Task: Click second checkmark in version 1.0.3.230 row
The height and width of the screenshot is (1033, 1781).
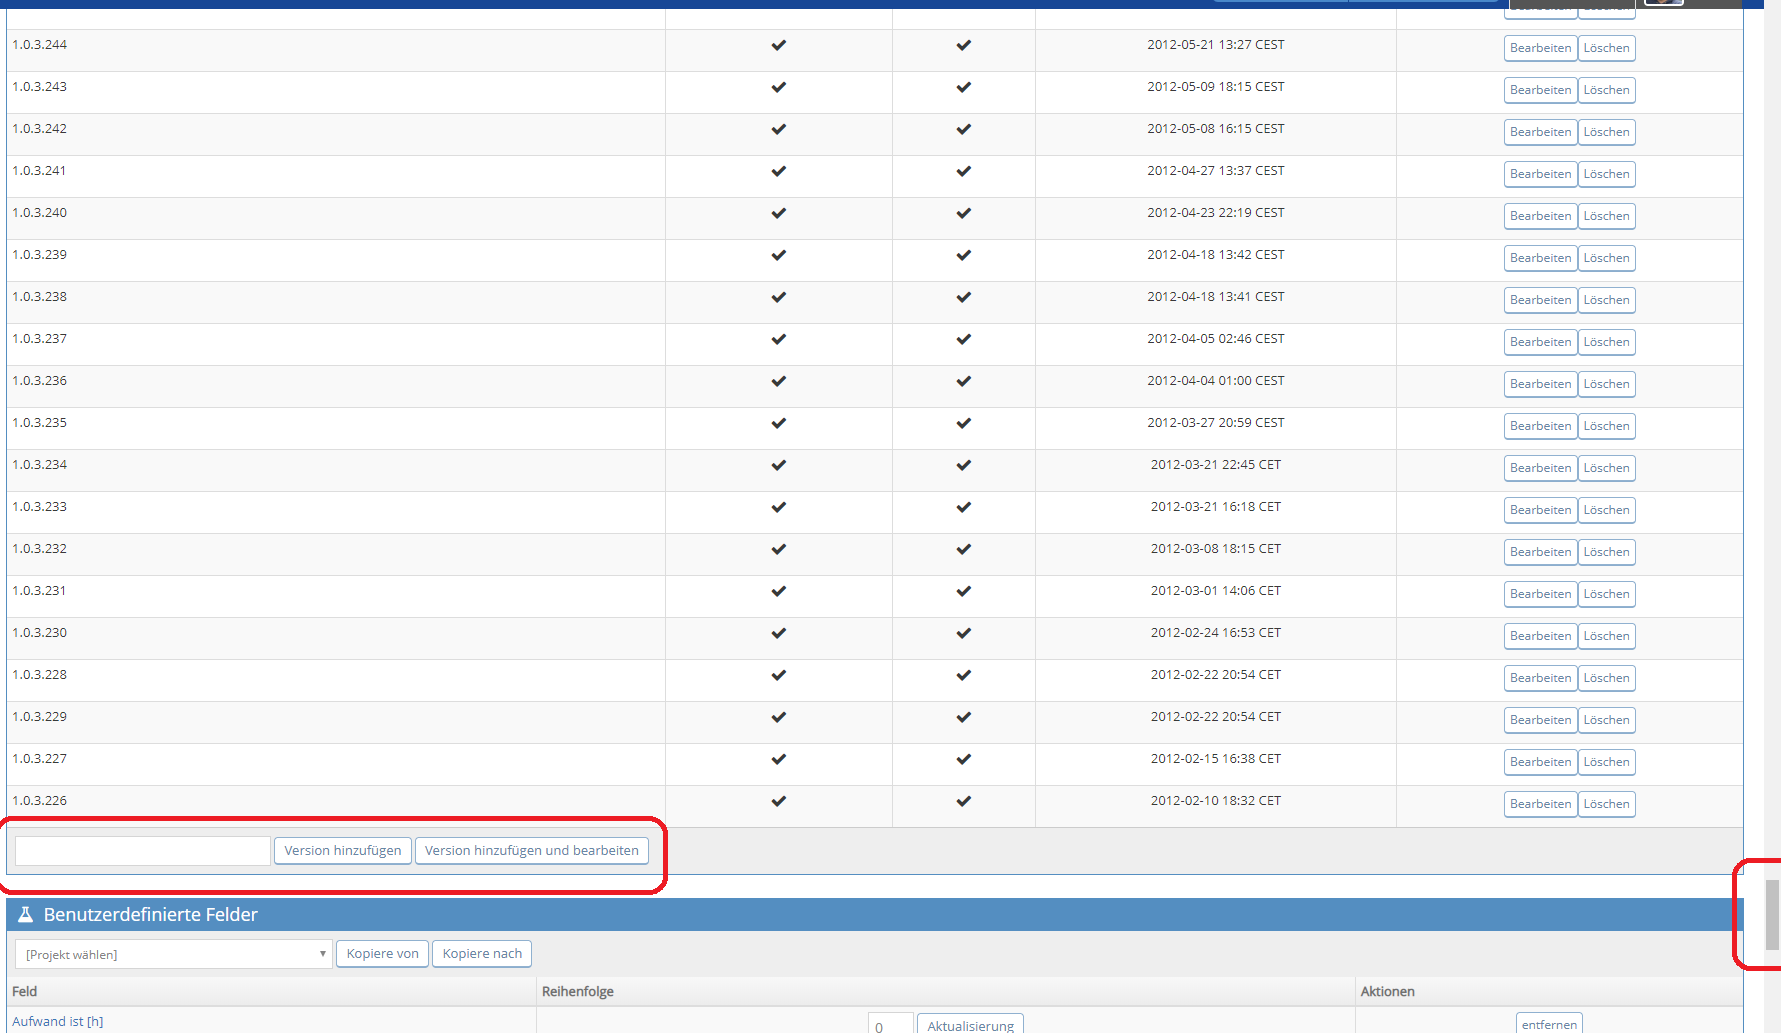Action: pyautogui.click(x=963, y=633)
